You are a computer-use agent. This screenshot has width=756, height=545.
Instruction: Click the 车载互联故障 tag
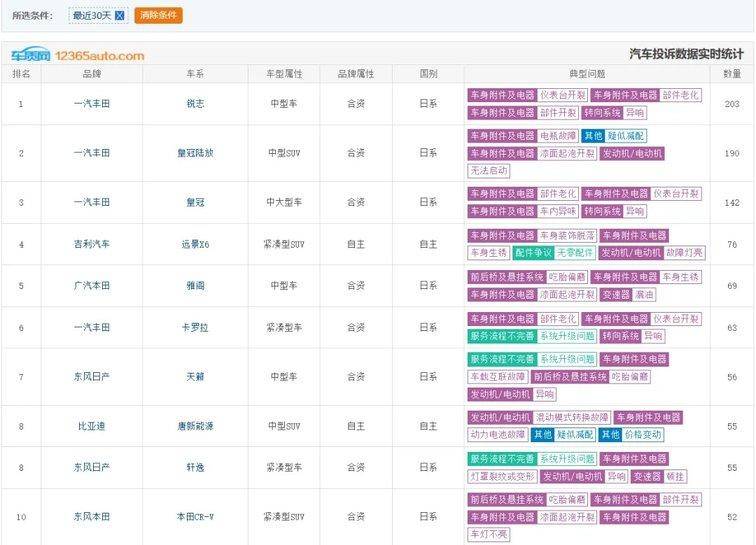tap(497, 377)
